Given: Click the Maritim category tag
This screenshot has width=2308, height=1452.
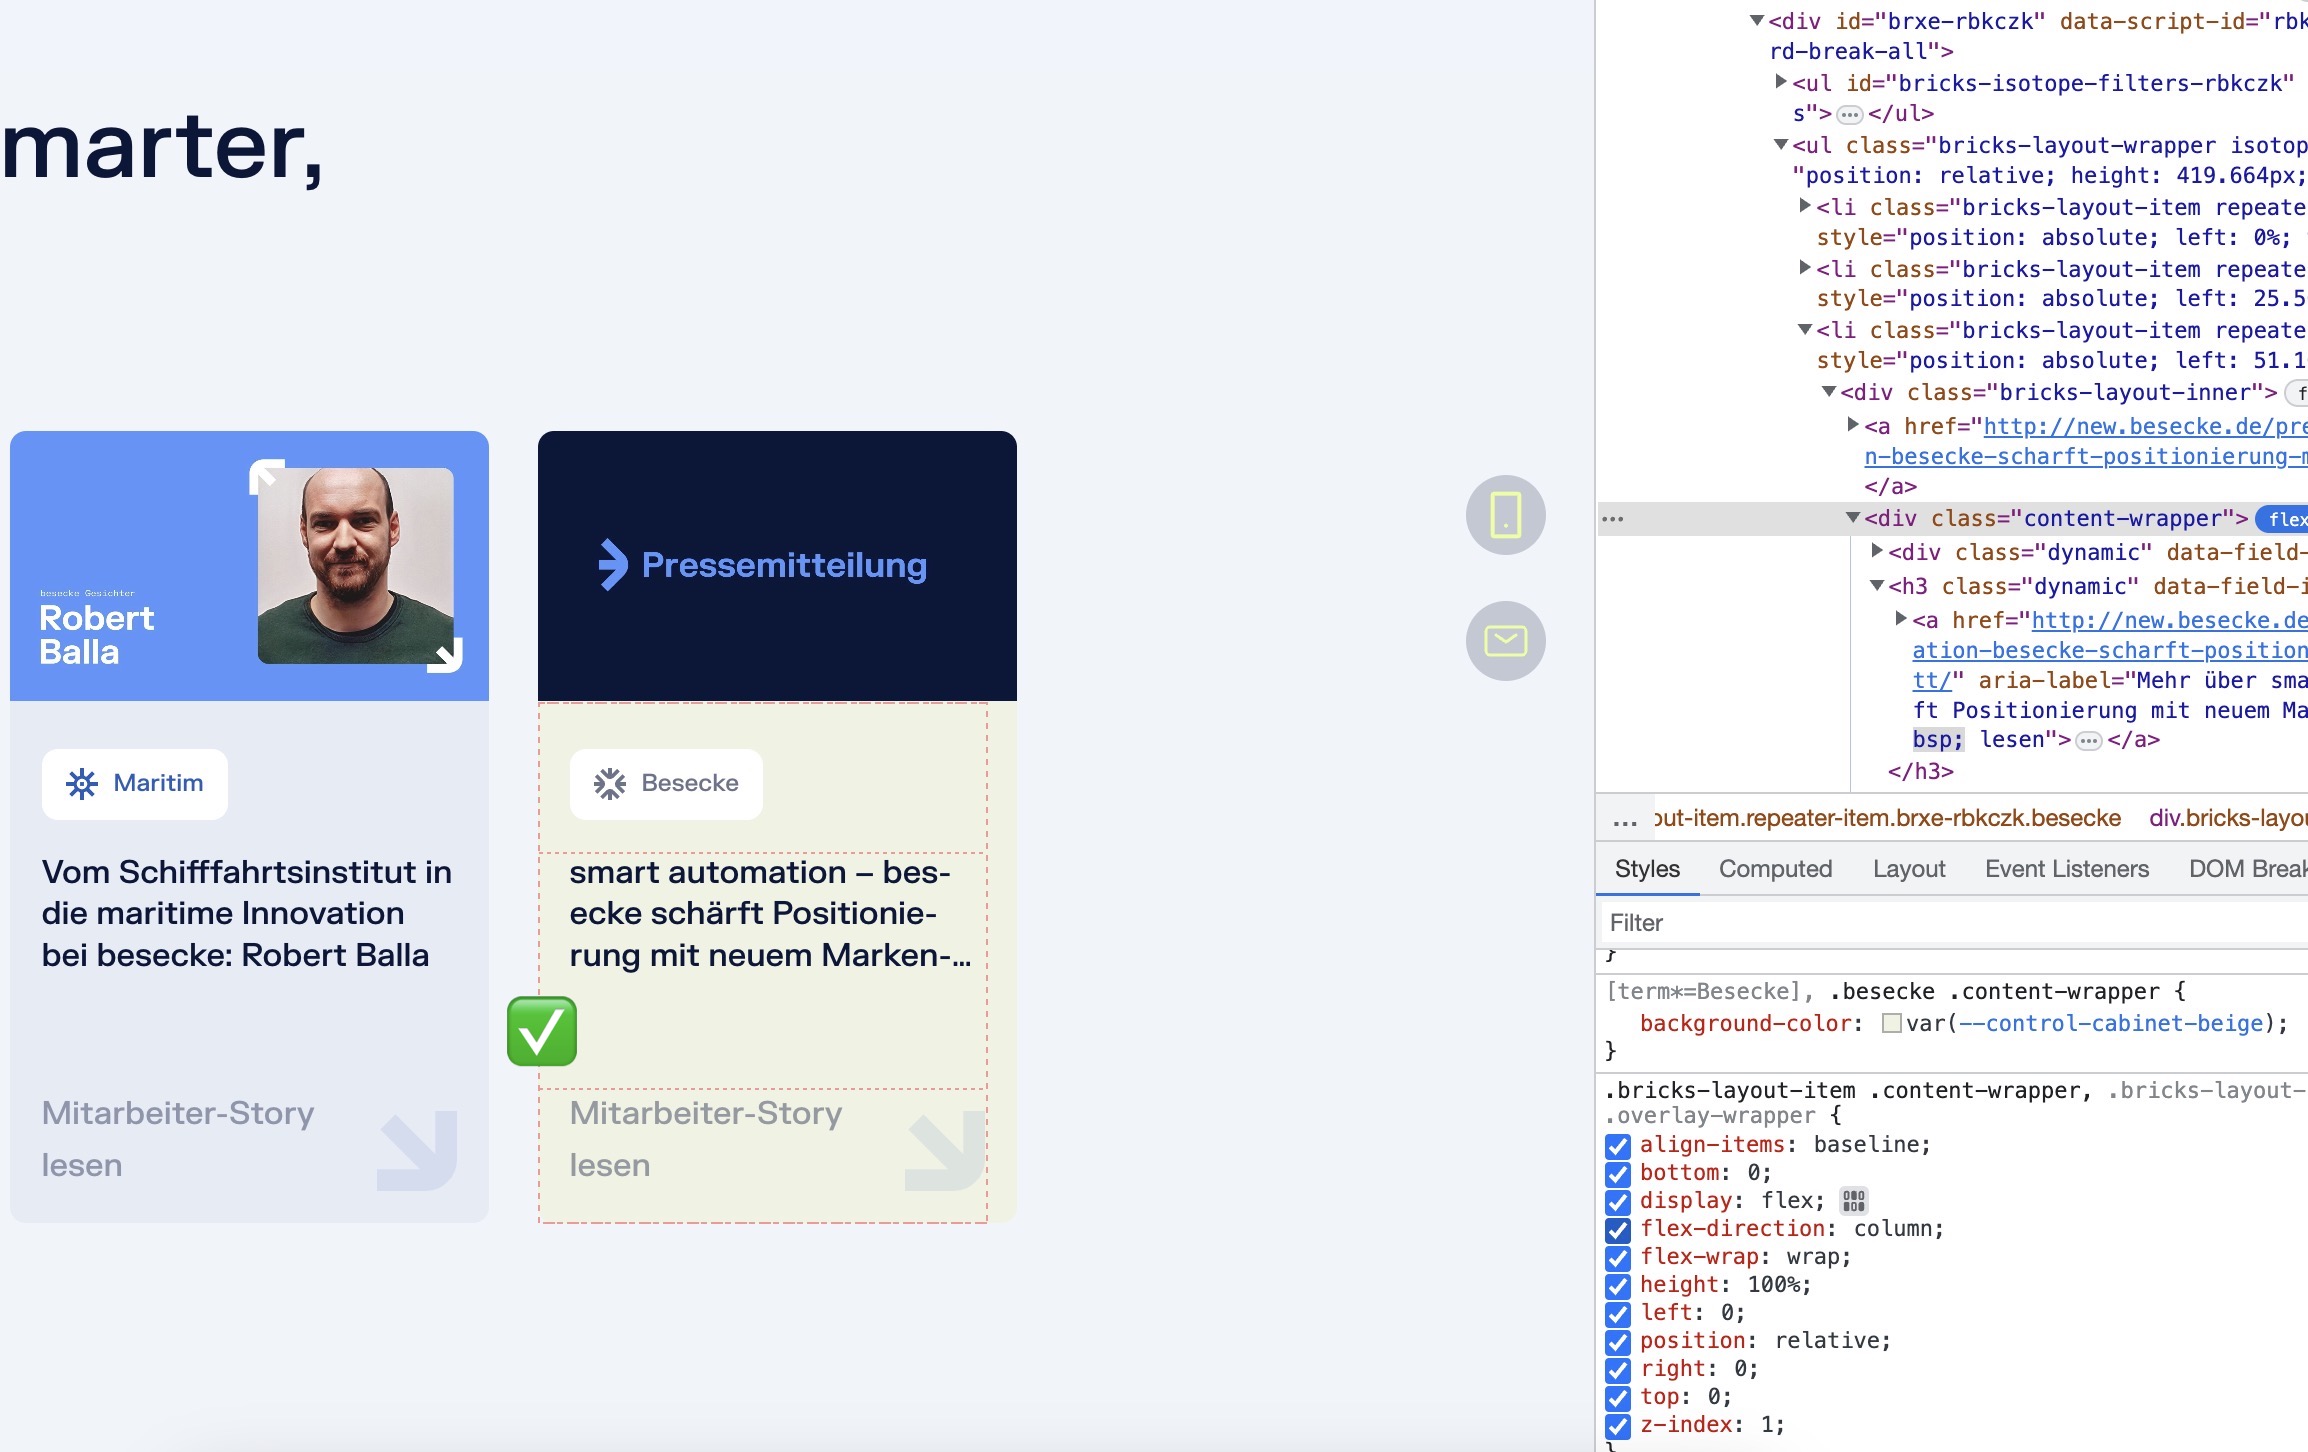Looking at the screenshot, I should [x=135, y=784].
